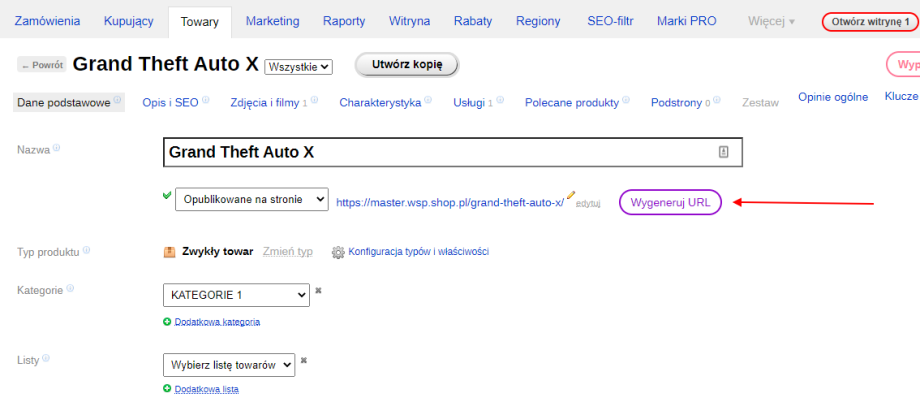Expand the Więcej menu
Viewport: 920px width, 402px height.
(772, 22)
